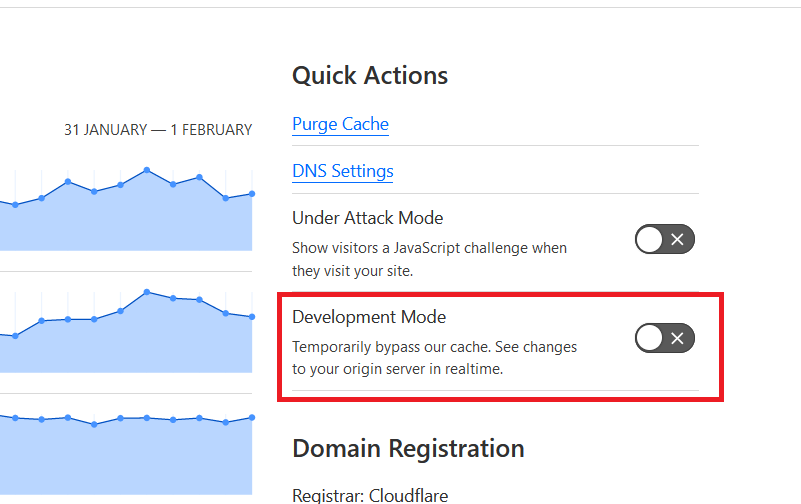The width and height of the screenshot is (801, 504).
Task: Click the Development Mode label
Action: click(x=369, y=317)
